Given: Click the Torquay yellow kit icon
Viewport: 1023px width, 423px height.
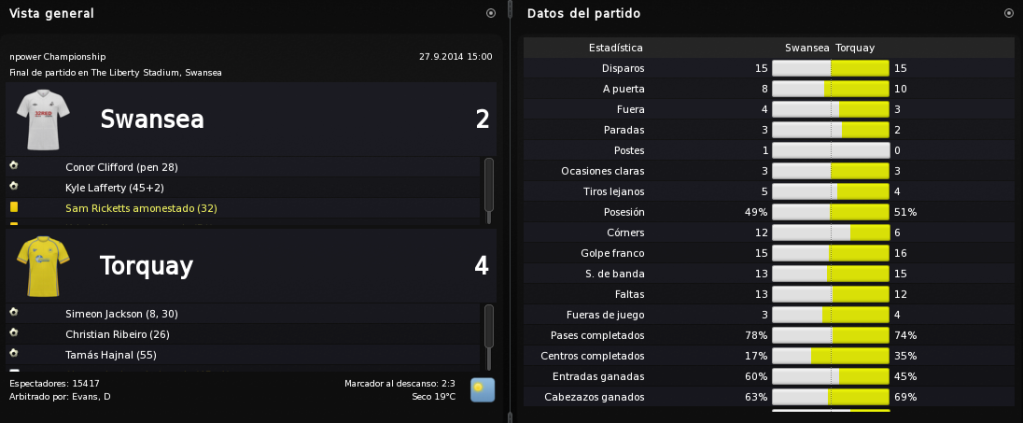Looking at the screenshot, I should click(43, 266).
